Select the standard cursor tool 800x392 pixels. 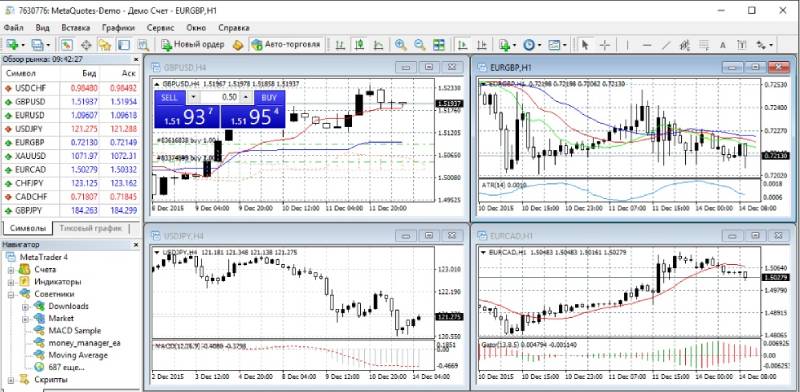click(585, 45)
